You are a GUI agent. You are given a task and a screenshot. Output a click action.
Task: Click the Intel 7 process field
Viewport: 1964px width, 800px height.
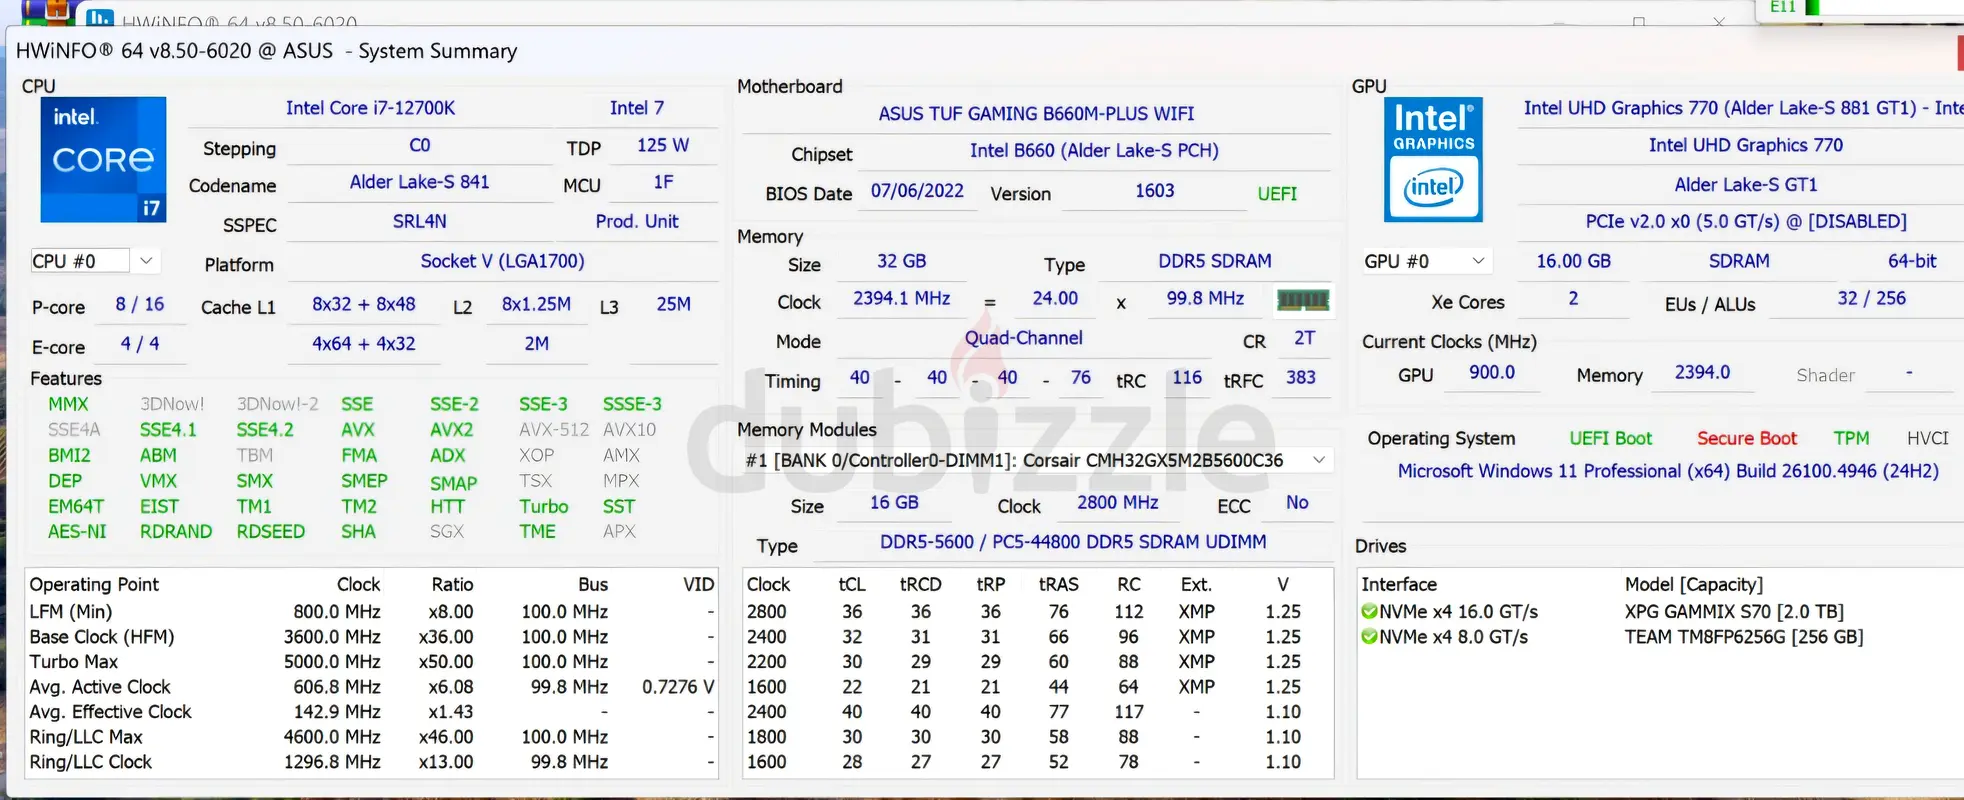click(637, 108)
